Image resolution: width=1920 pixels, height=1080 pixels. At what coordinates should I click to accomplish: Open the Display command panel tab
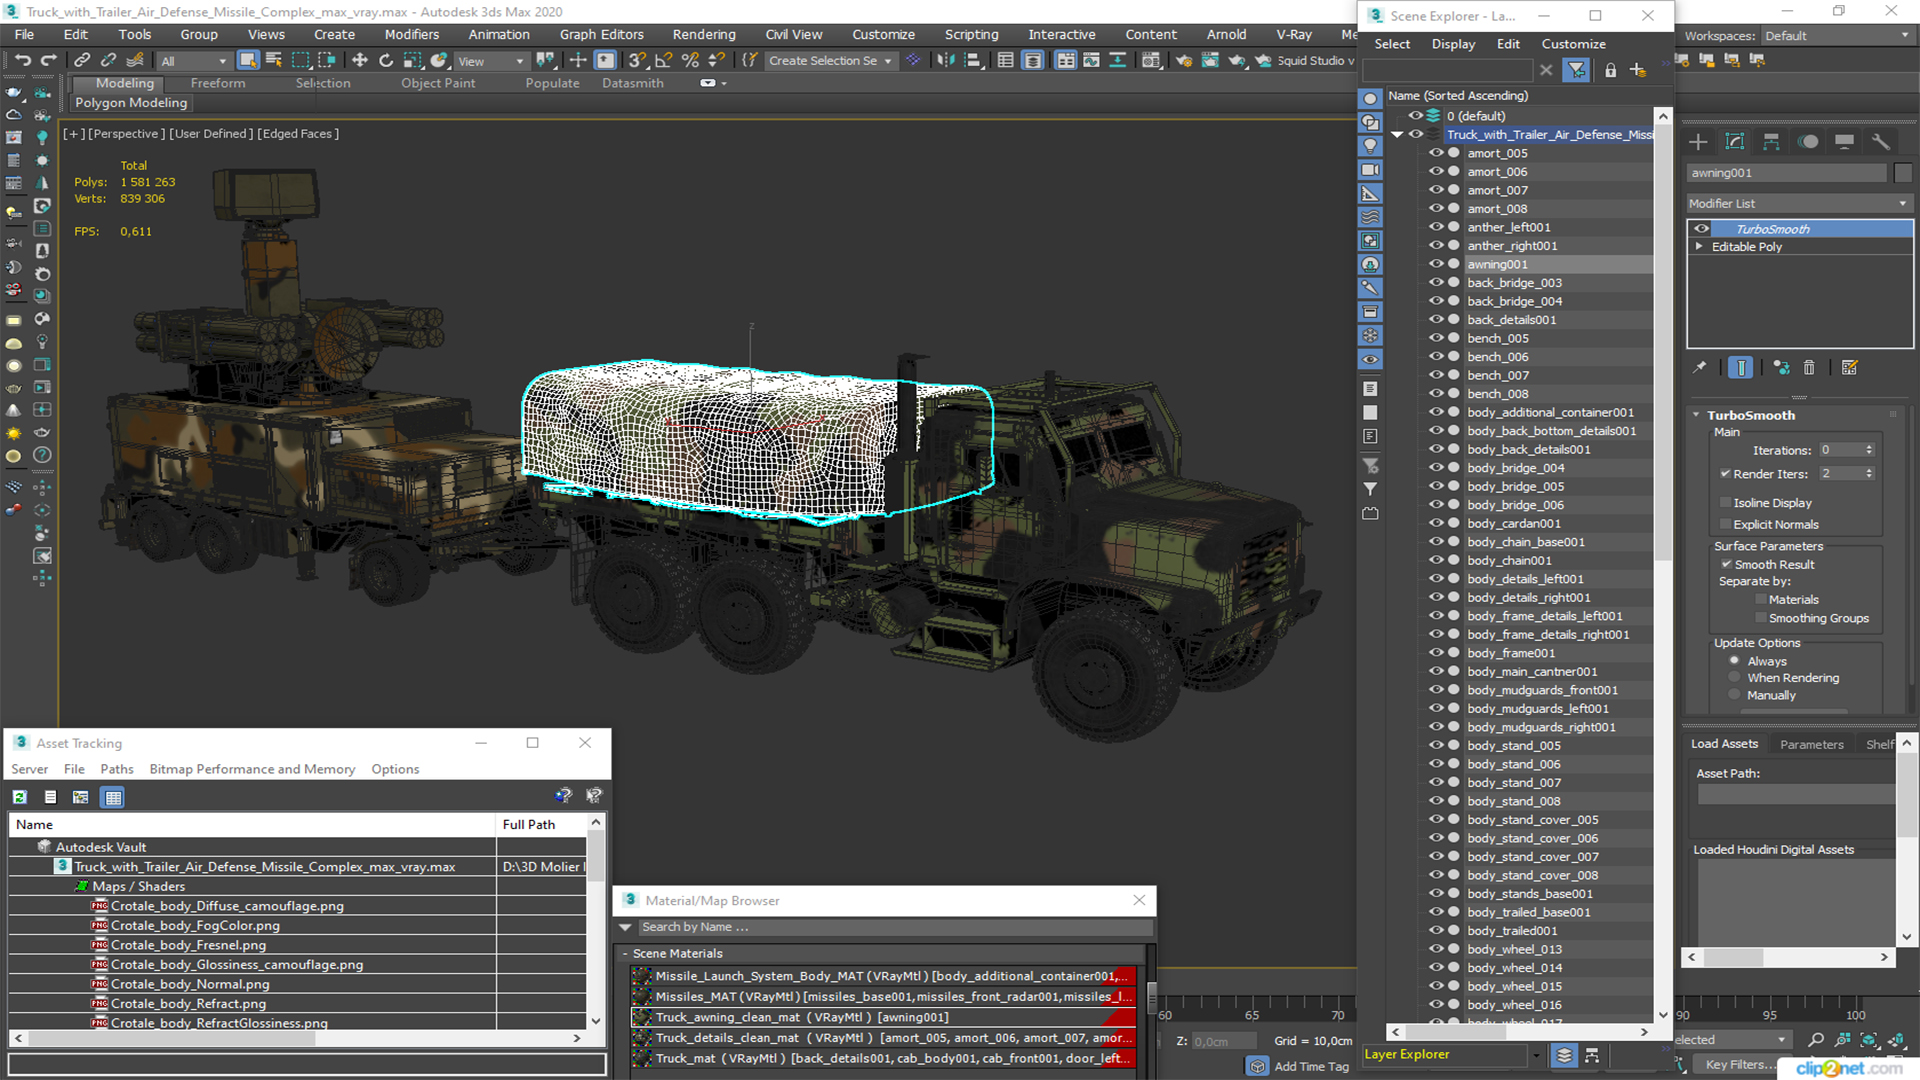click(x=1844, y=142)
